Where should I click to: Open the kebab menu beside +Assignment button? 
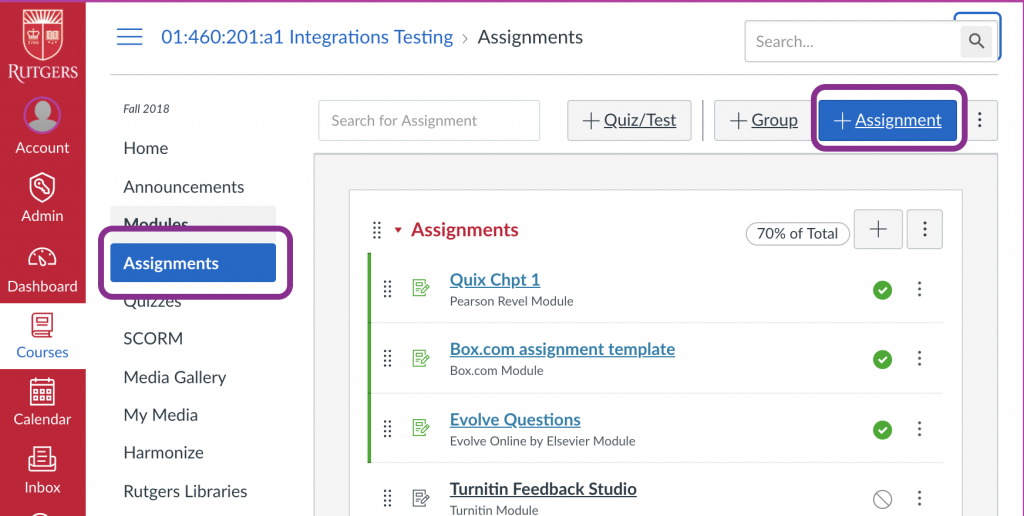[x=980, y=120]
